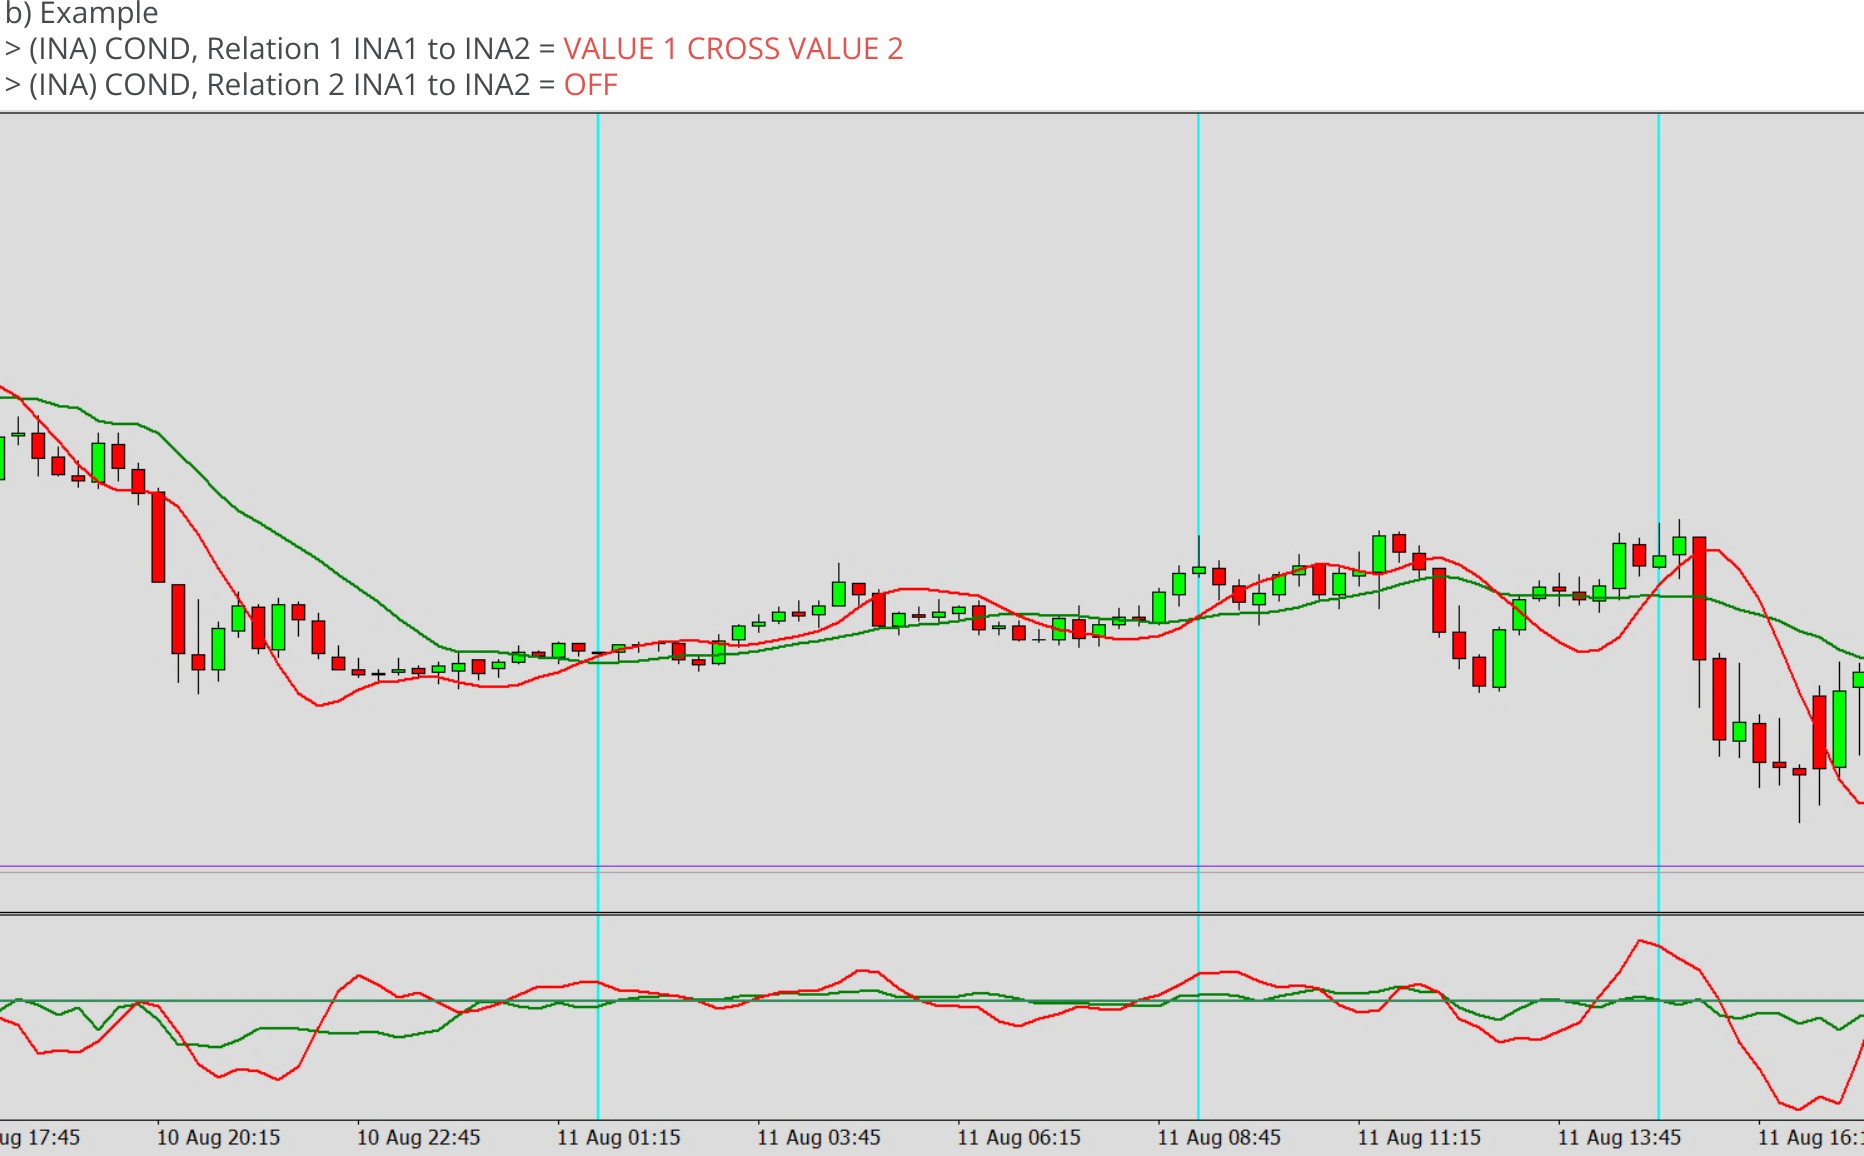
Task: Click the 'VALUE 1 CROSS VALUE 2' red text
Action: tap(733, 49)
